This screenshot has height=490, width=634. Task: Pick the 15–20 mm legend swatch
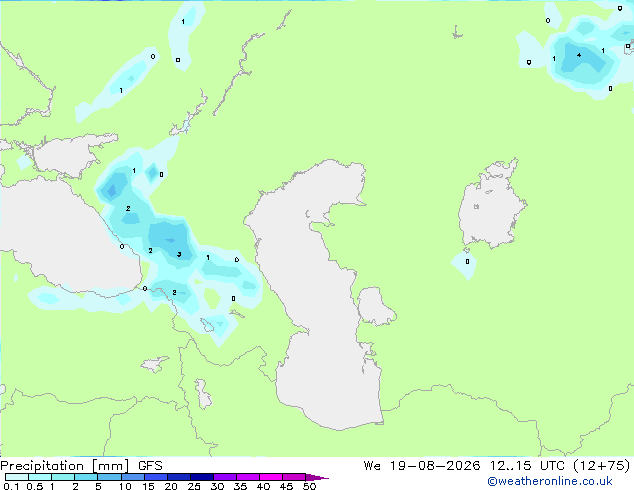(x=156, y=477)
